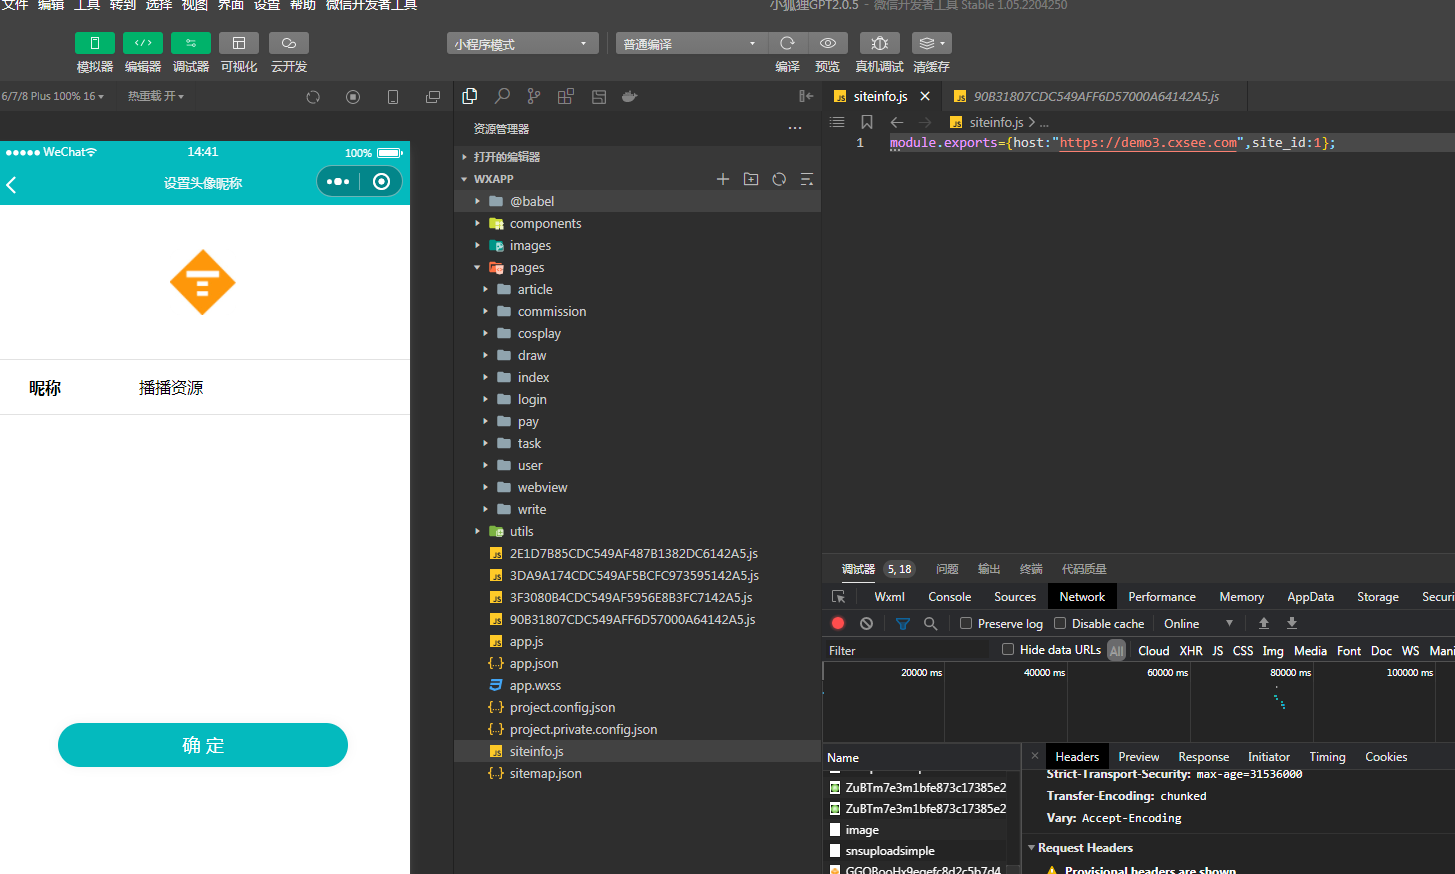Screen dimensions: 1455x874
Task: Open the Online throttling dropdown
Action: point(1198,623)
